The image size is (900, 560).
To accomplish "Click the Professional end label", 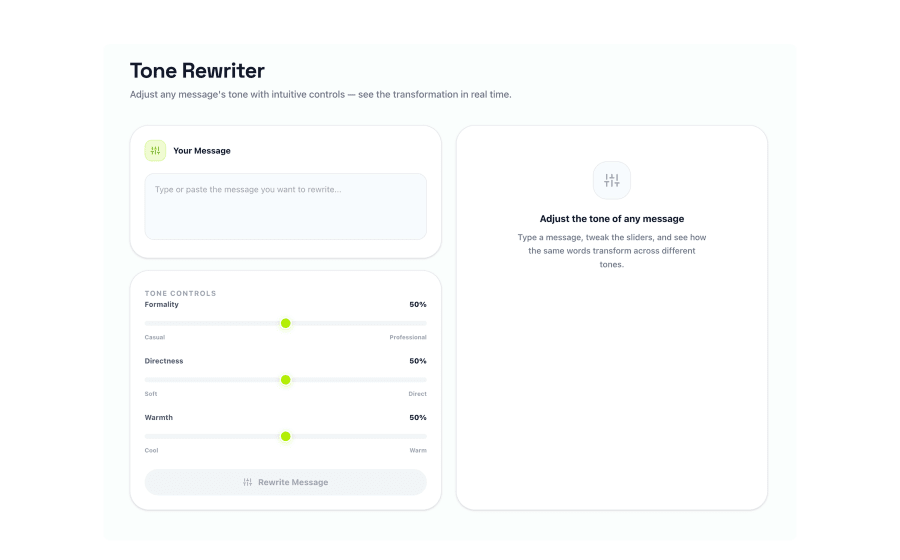I will tap(408, 337).
